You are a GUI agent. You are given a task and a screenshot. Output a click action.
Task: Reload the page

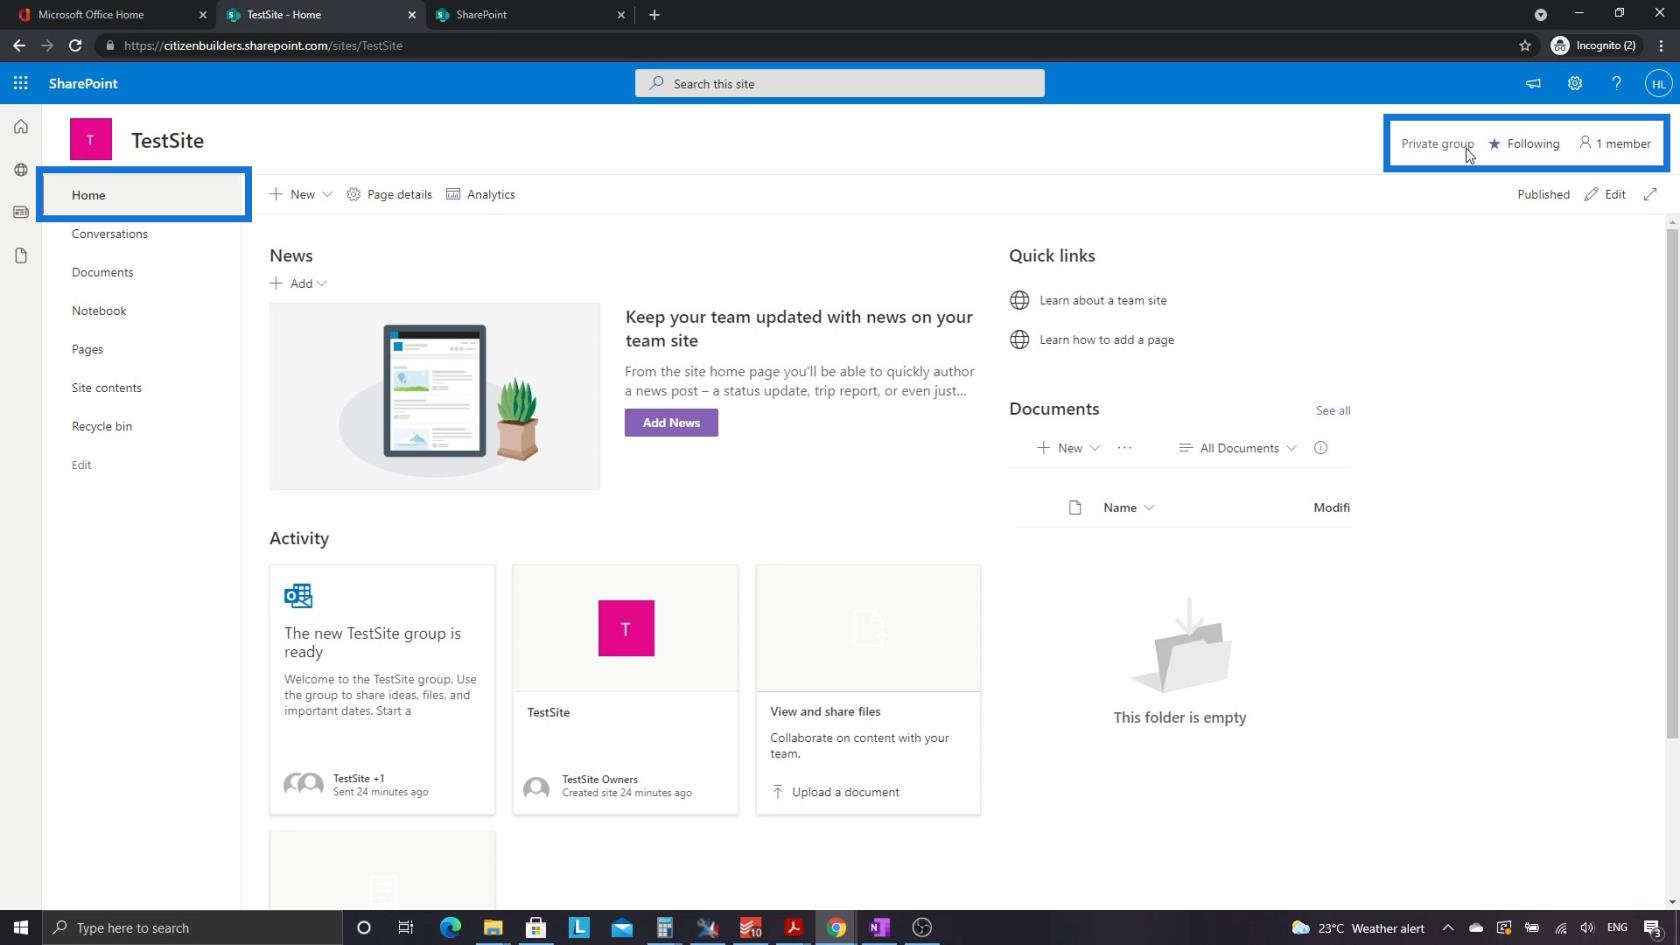[x=75, y=45]
